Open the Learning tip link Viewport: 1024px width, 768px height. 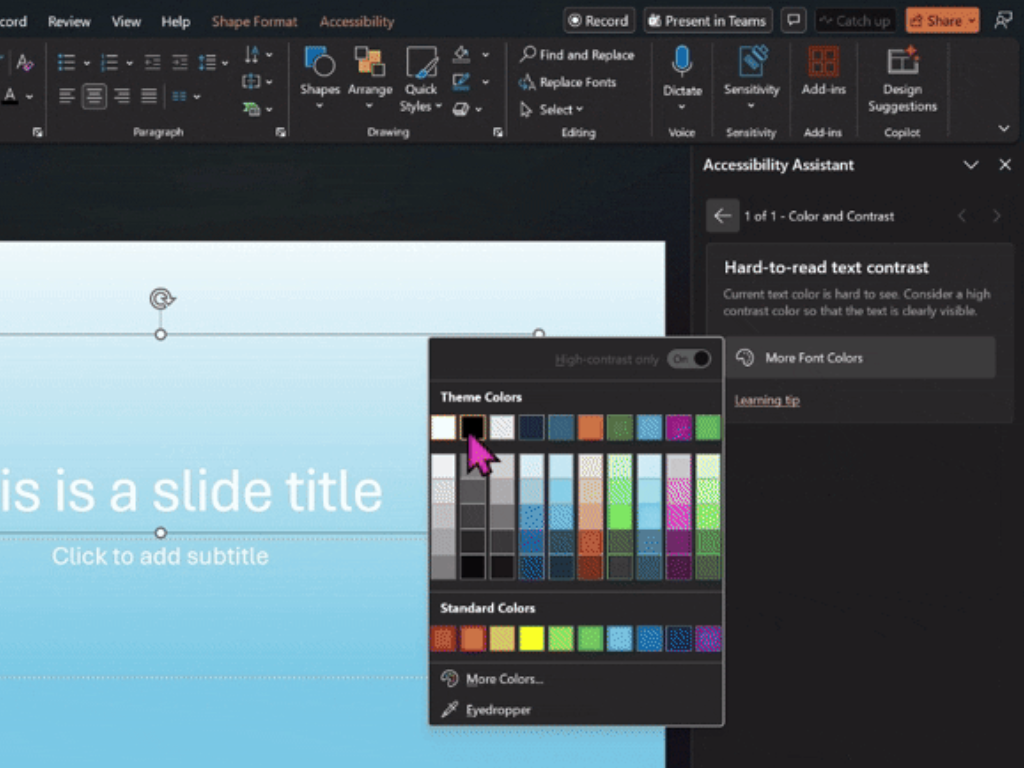click(x=766, y=399)
